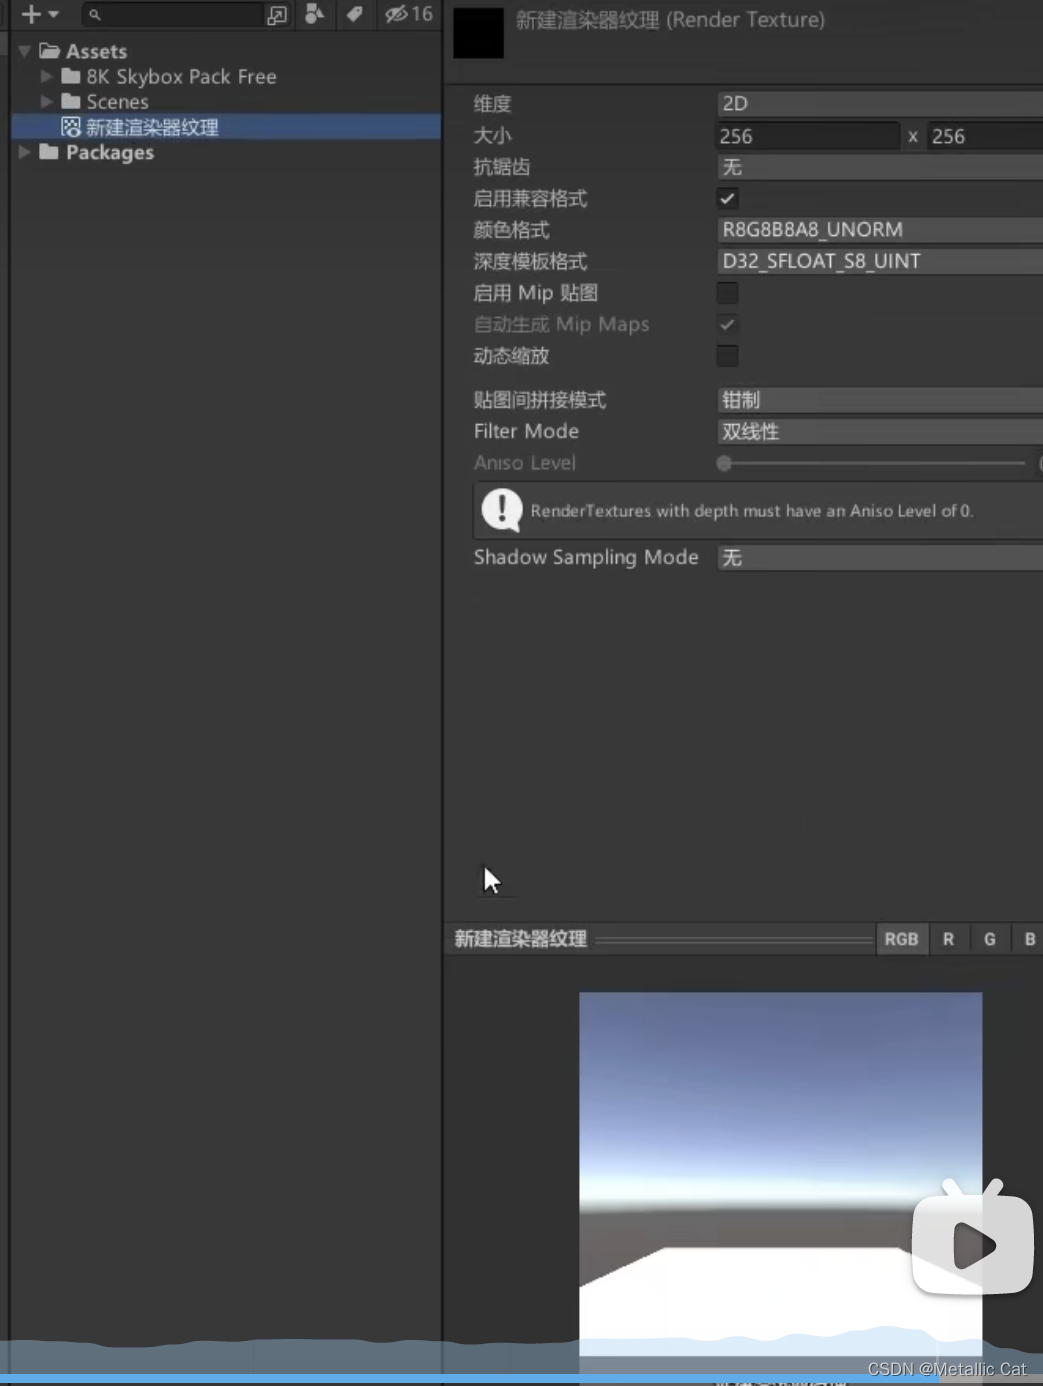Select the Packages folder
The width and height of the screenshot is (1043, 1386).
109,152
